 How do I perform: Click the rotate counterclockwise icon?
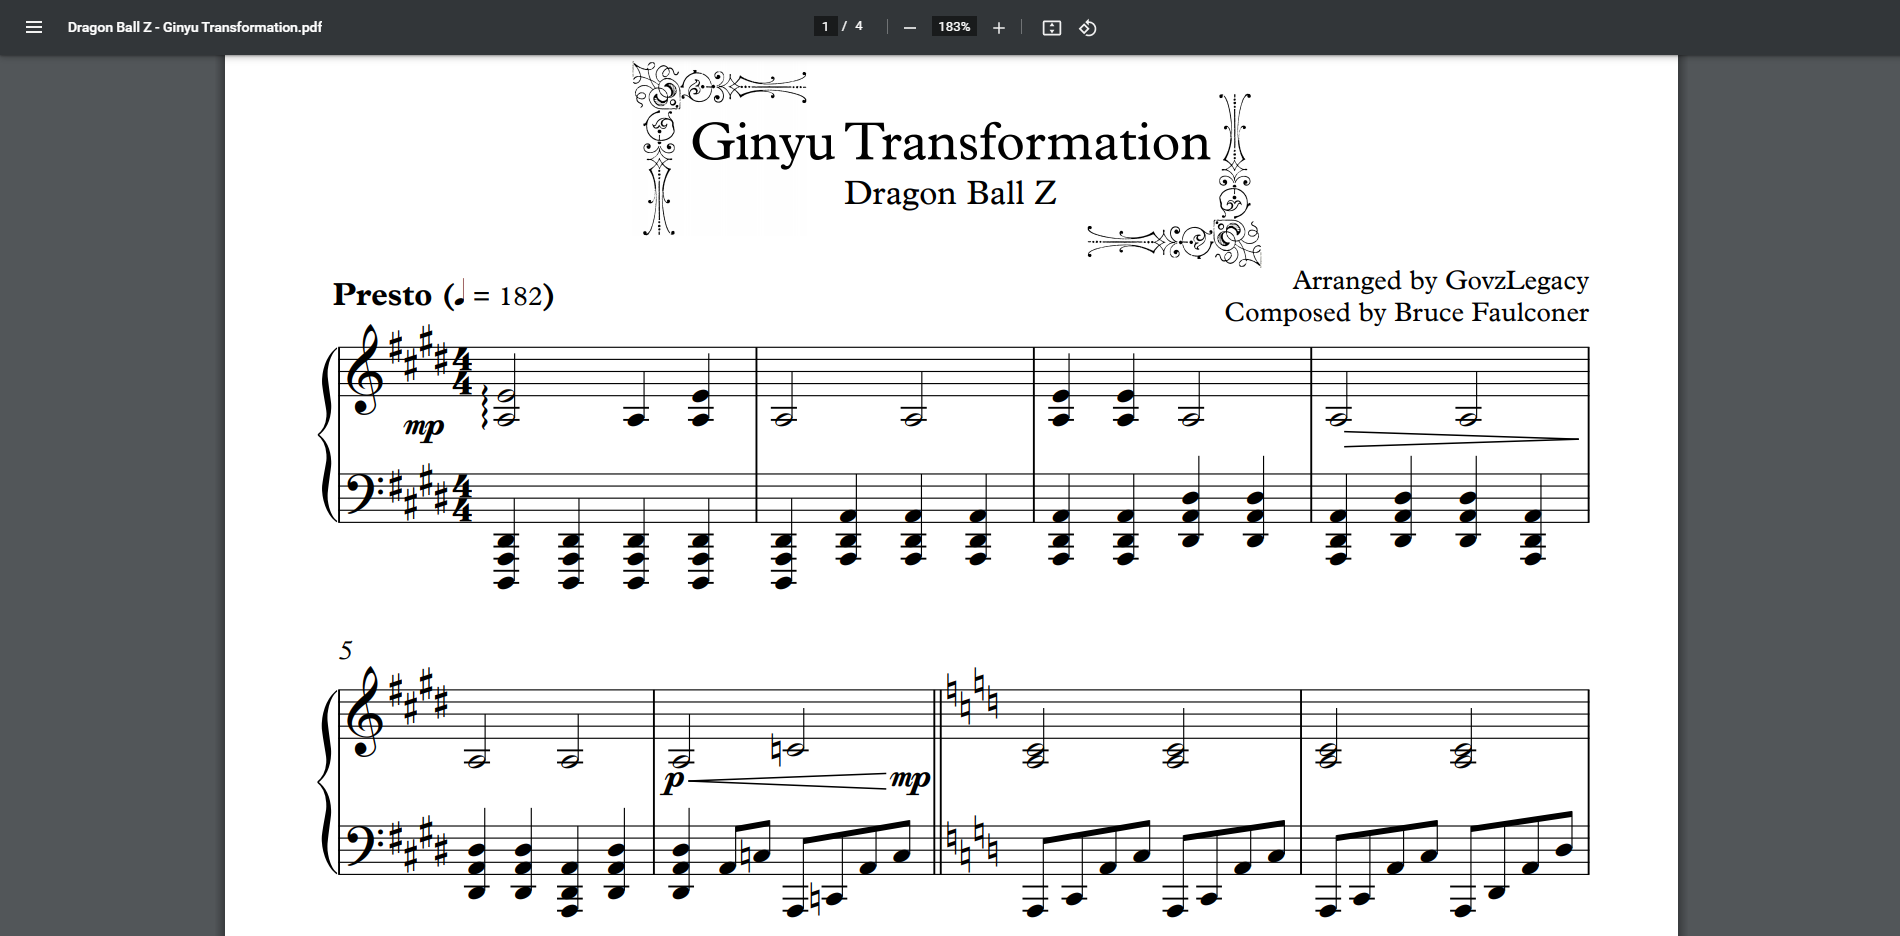(x=1088, y=28)
